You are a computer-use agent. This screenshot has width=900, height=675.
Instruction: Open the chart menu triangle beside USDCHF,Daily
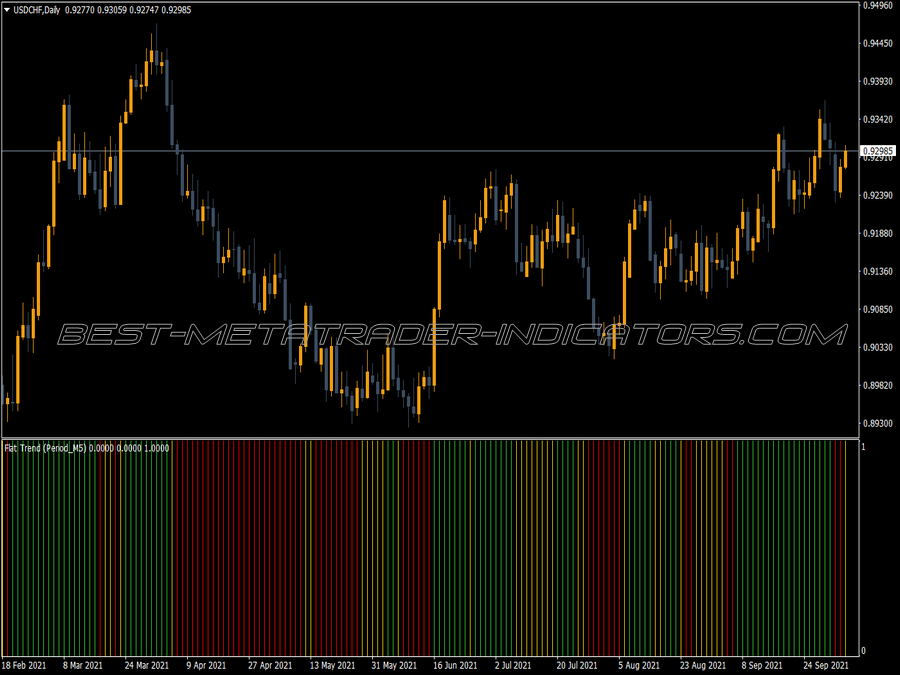tap(7, 10)
